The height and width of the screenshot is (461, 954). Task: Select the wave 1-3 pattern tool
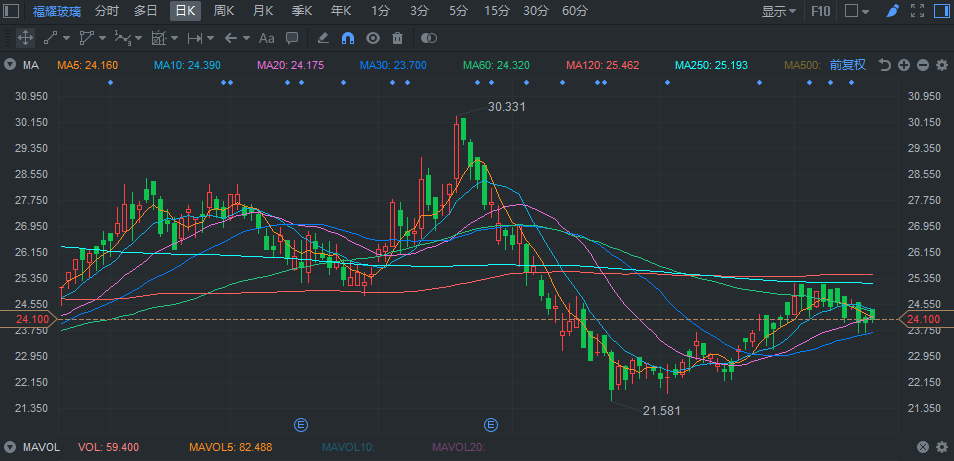pyautogui.click(x=123, y=38)
